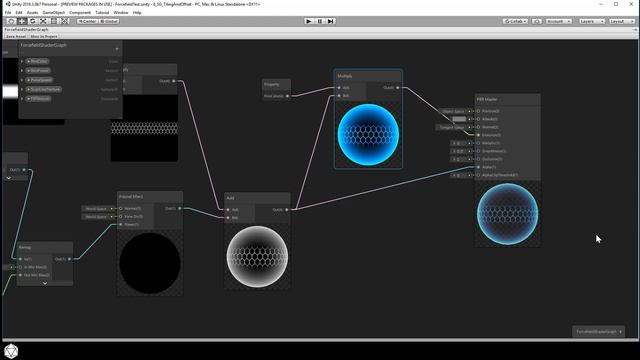Viewport: 640px width, 360px height.
Task: Open Tangent Space dropdown on PBR Master
Action: pyautogui.click(x=452, y=127)
